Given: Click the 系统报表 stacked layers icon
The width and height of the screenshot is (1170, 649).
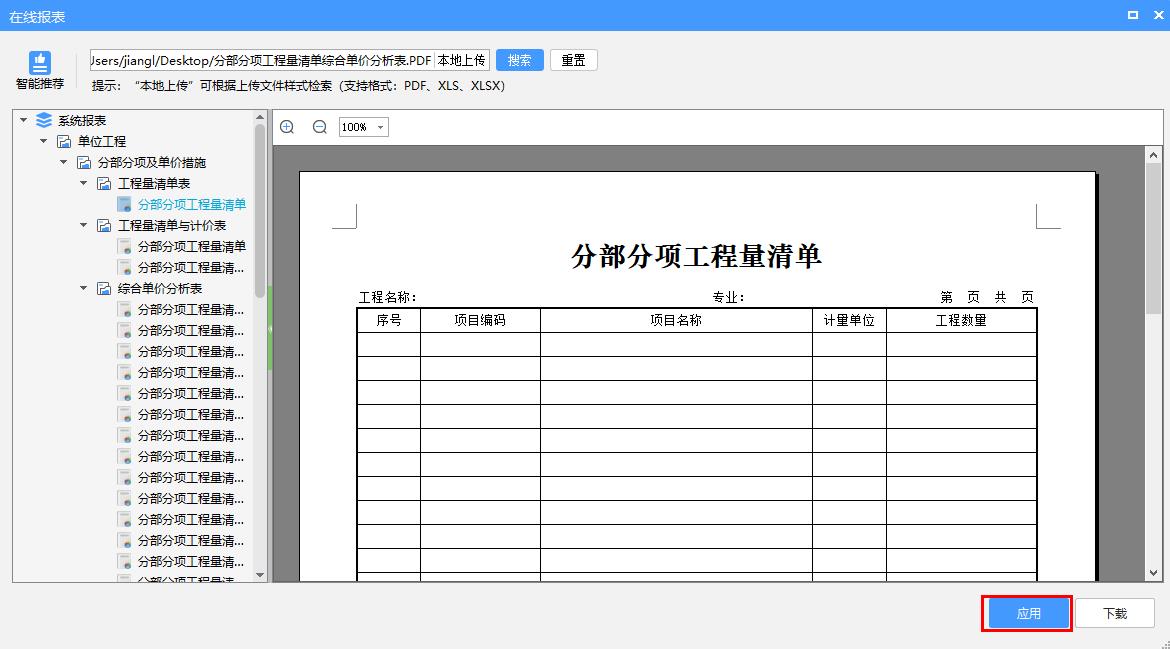Looking at the screenshot, I should (43, 119).
